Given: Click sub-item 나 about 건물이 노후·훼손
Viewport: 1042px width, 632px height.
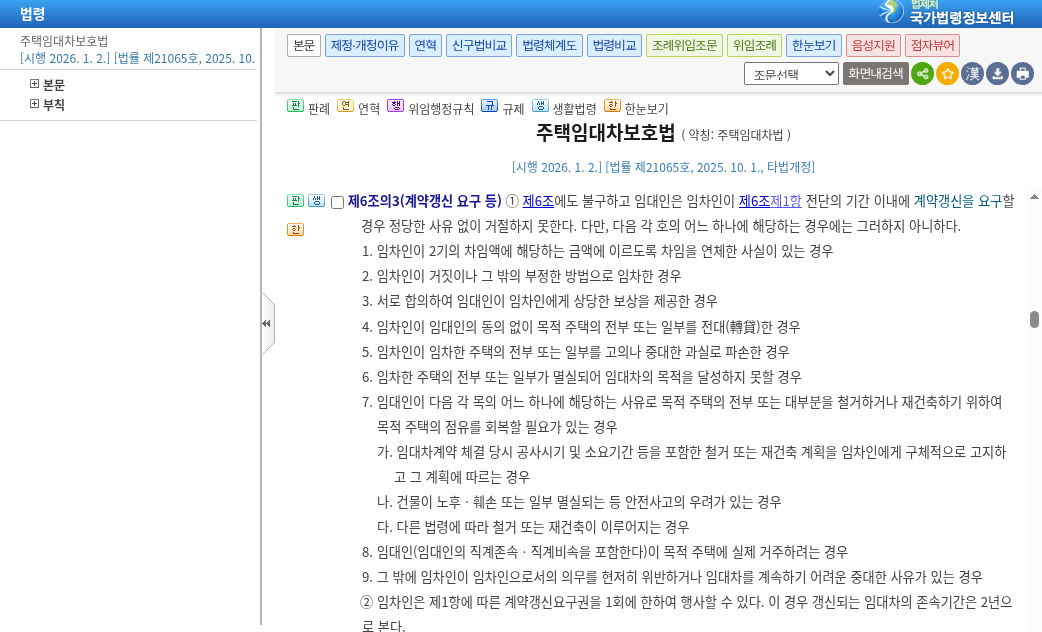Looking at the screenshot, I should click(579, 502).
